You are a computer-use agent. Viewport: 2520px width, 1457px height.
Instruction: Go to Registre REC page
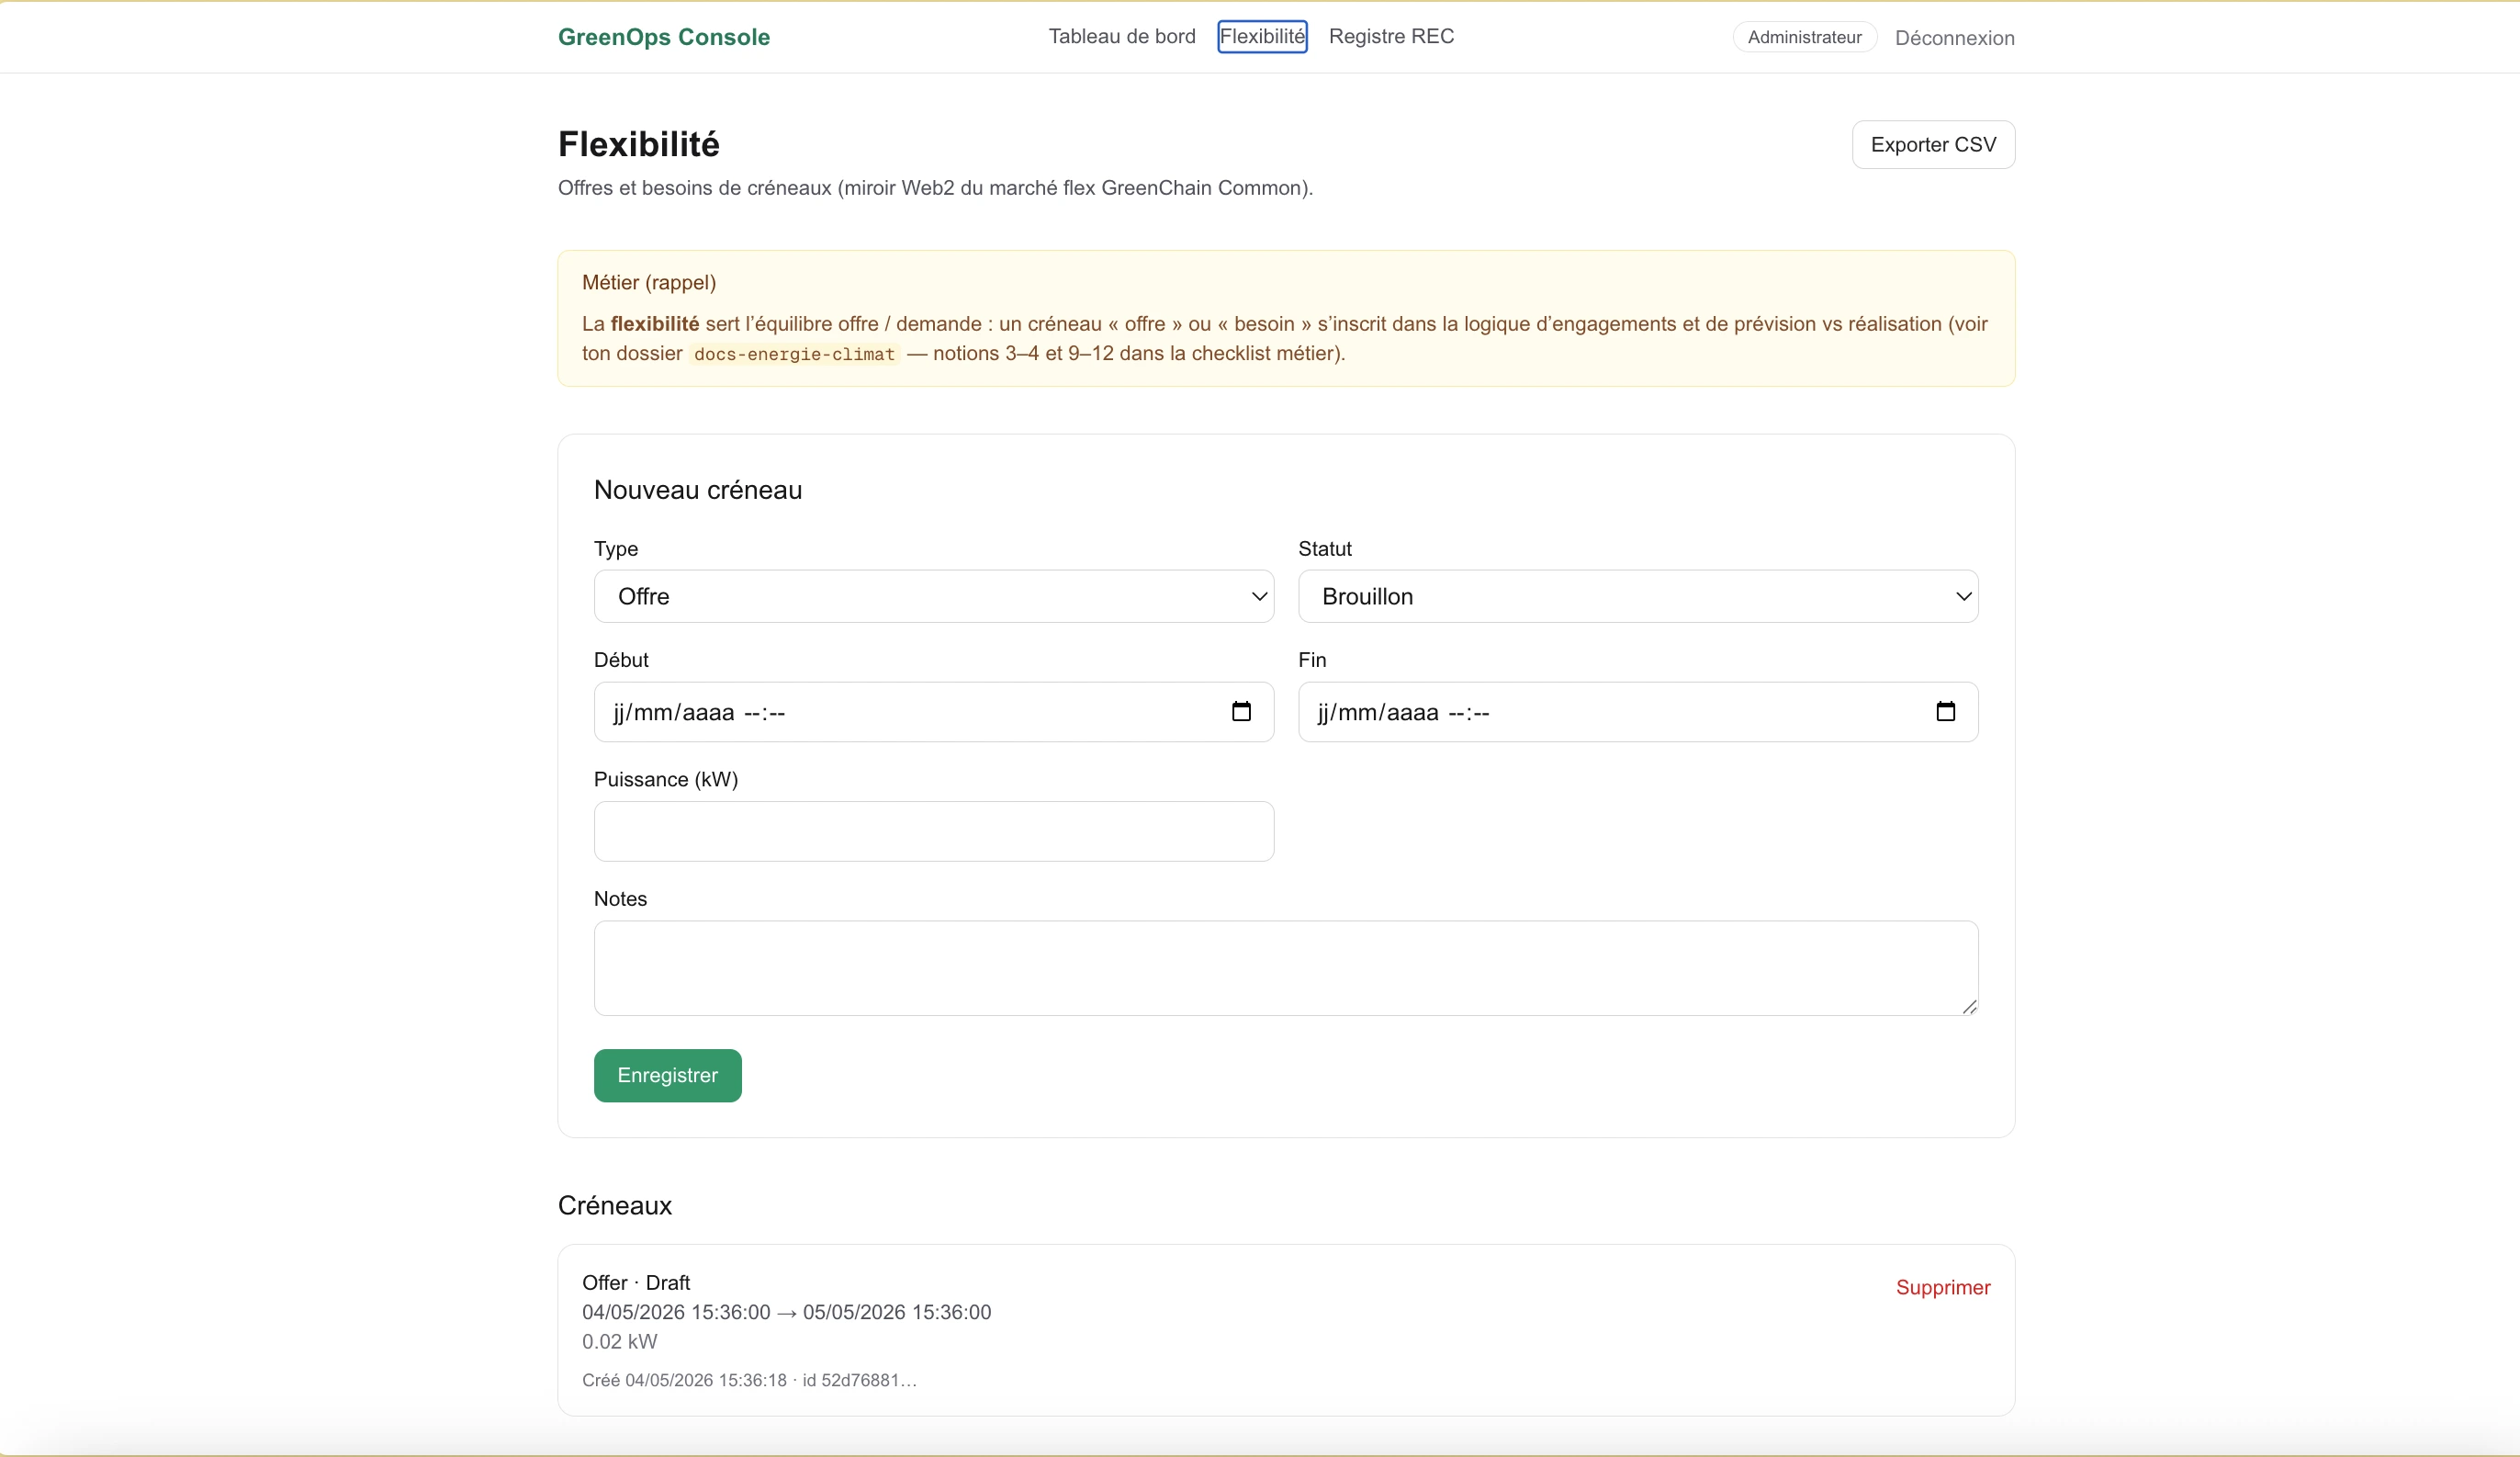point(1391,36)
